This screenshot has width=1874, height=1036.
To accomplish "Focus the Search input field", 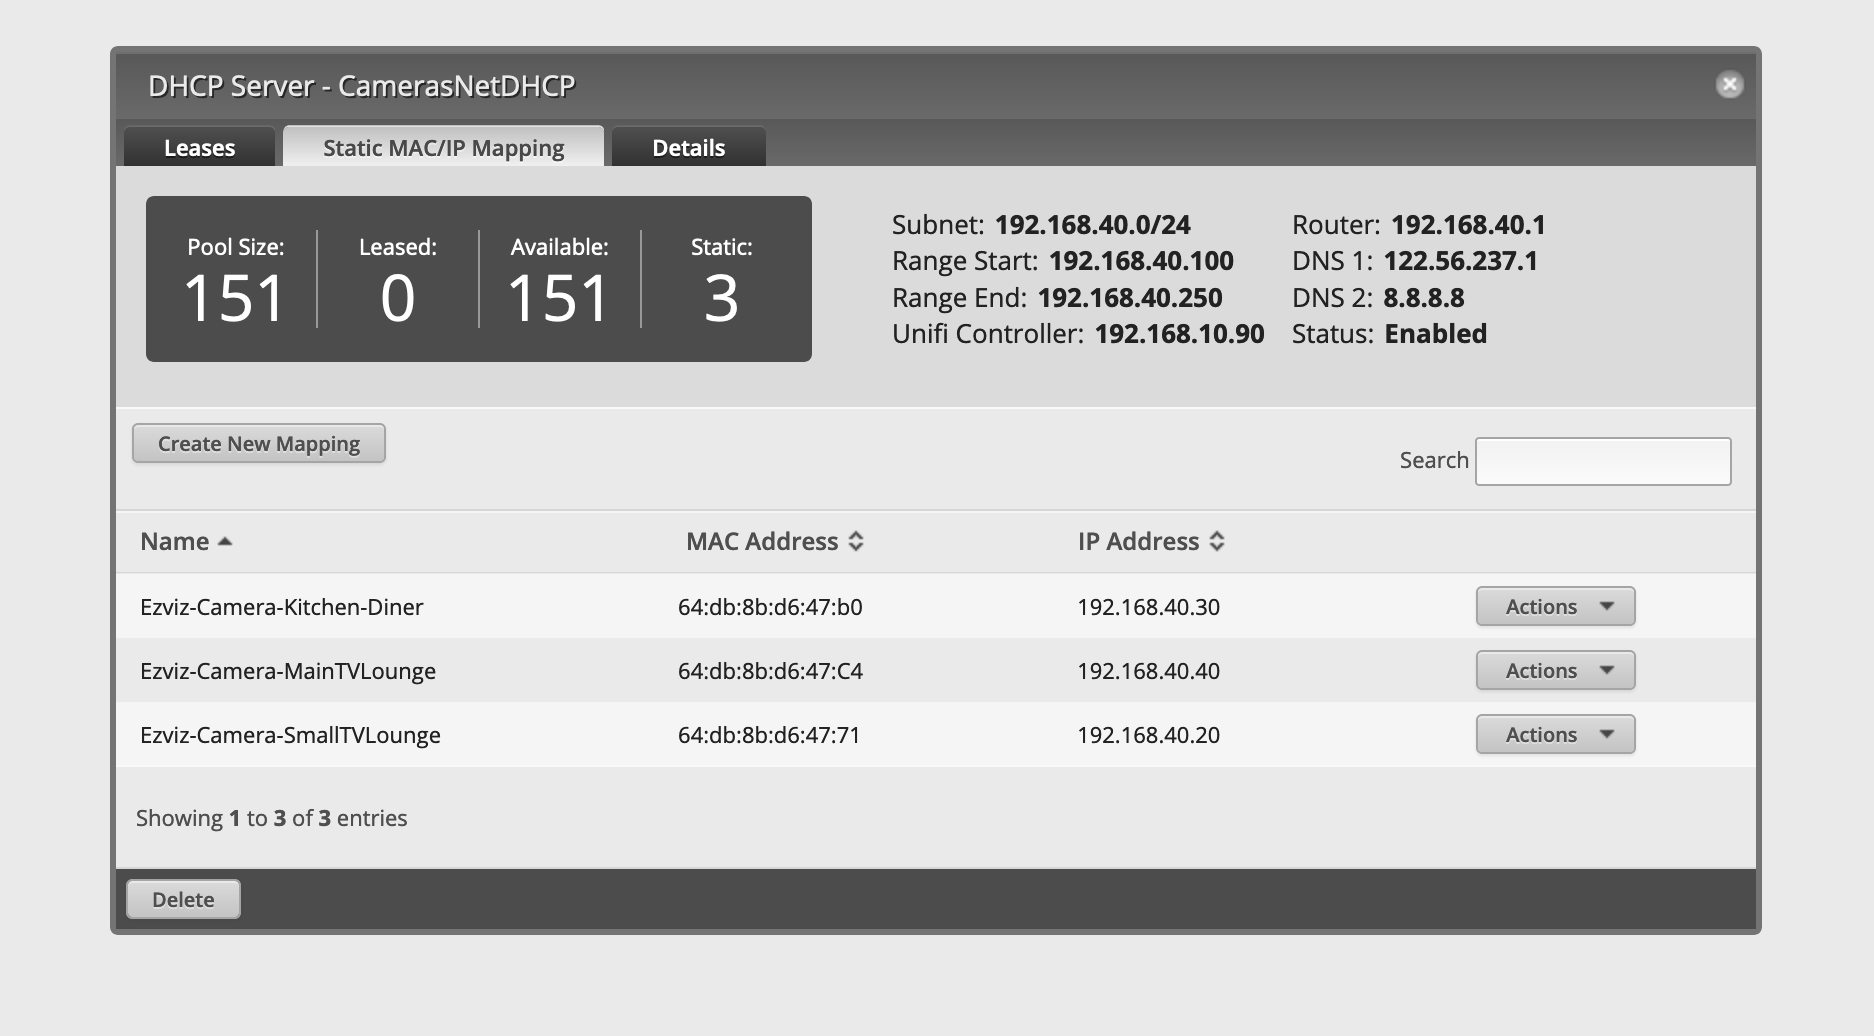I will click(x=1603, y=461).
